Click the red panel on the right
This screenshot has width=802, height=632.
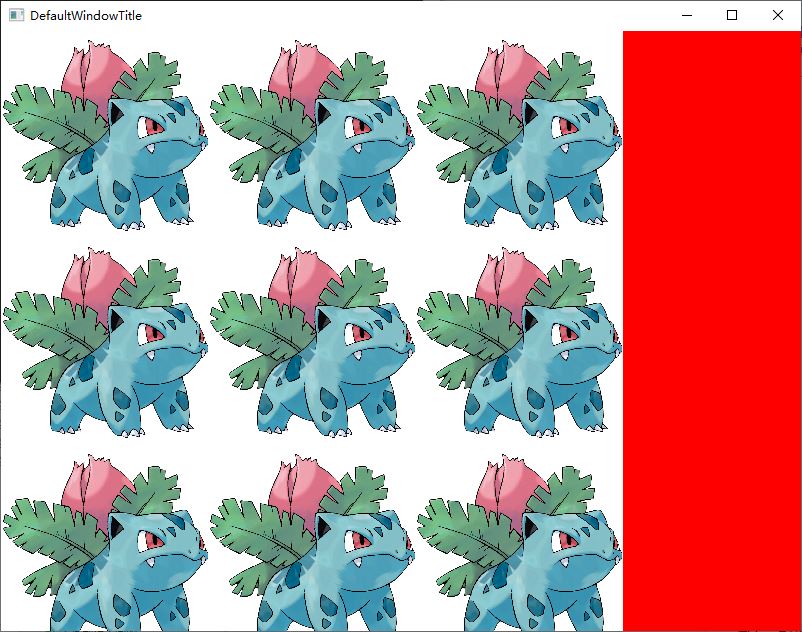[711, 331]
